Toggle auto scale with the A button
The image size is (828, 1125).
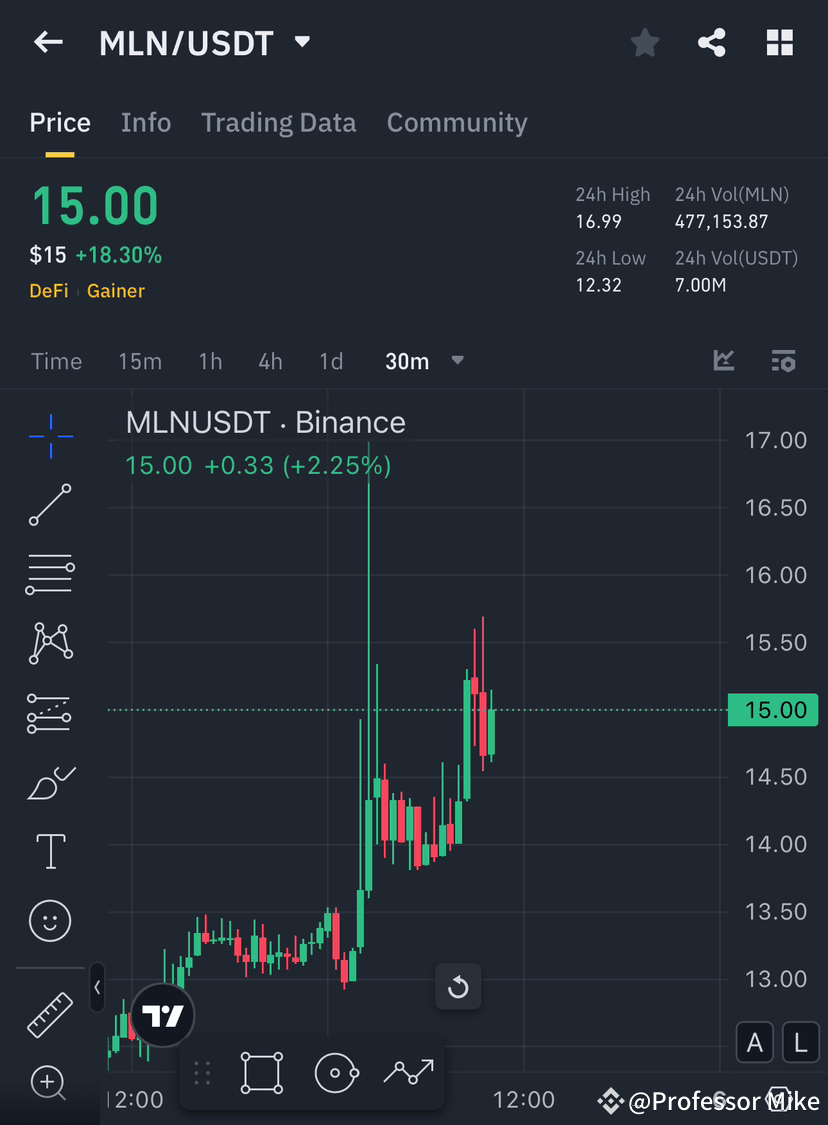pyautogui.click(x=755, y=1042)
